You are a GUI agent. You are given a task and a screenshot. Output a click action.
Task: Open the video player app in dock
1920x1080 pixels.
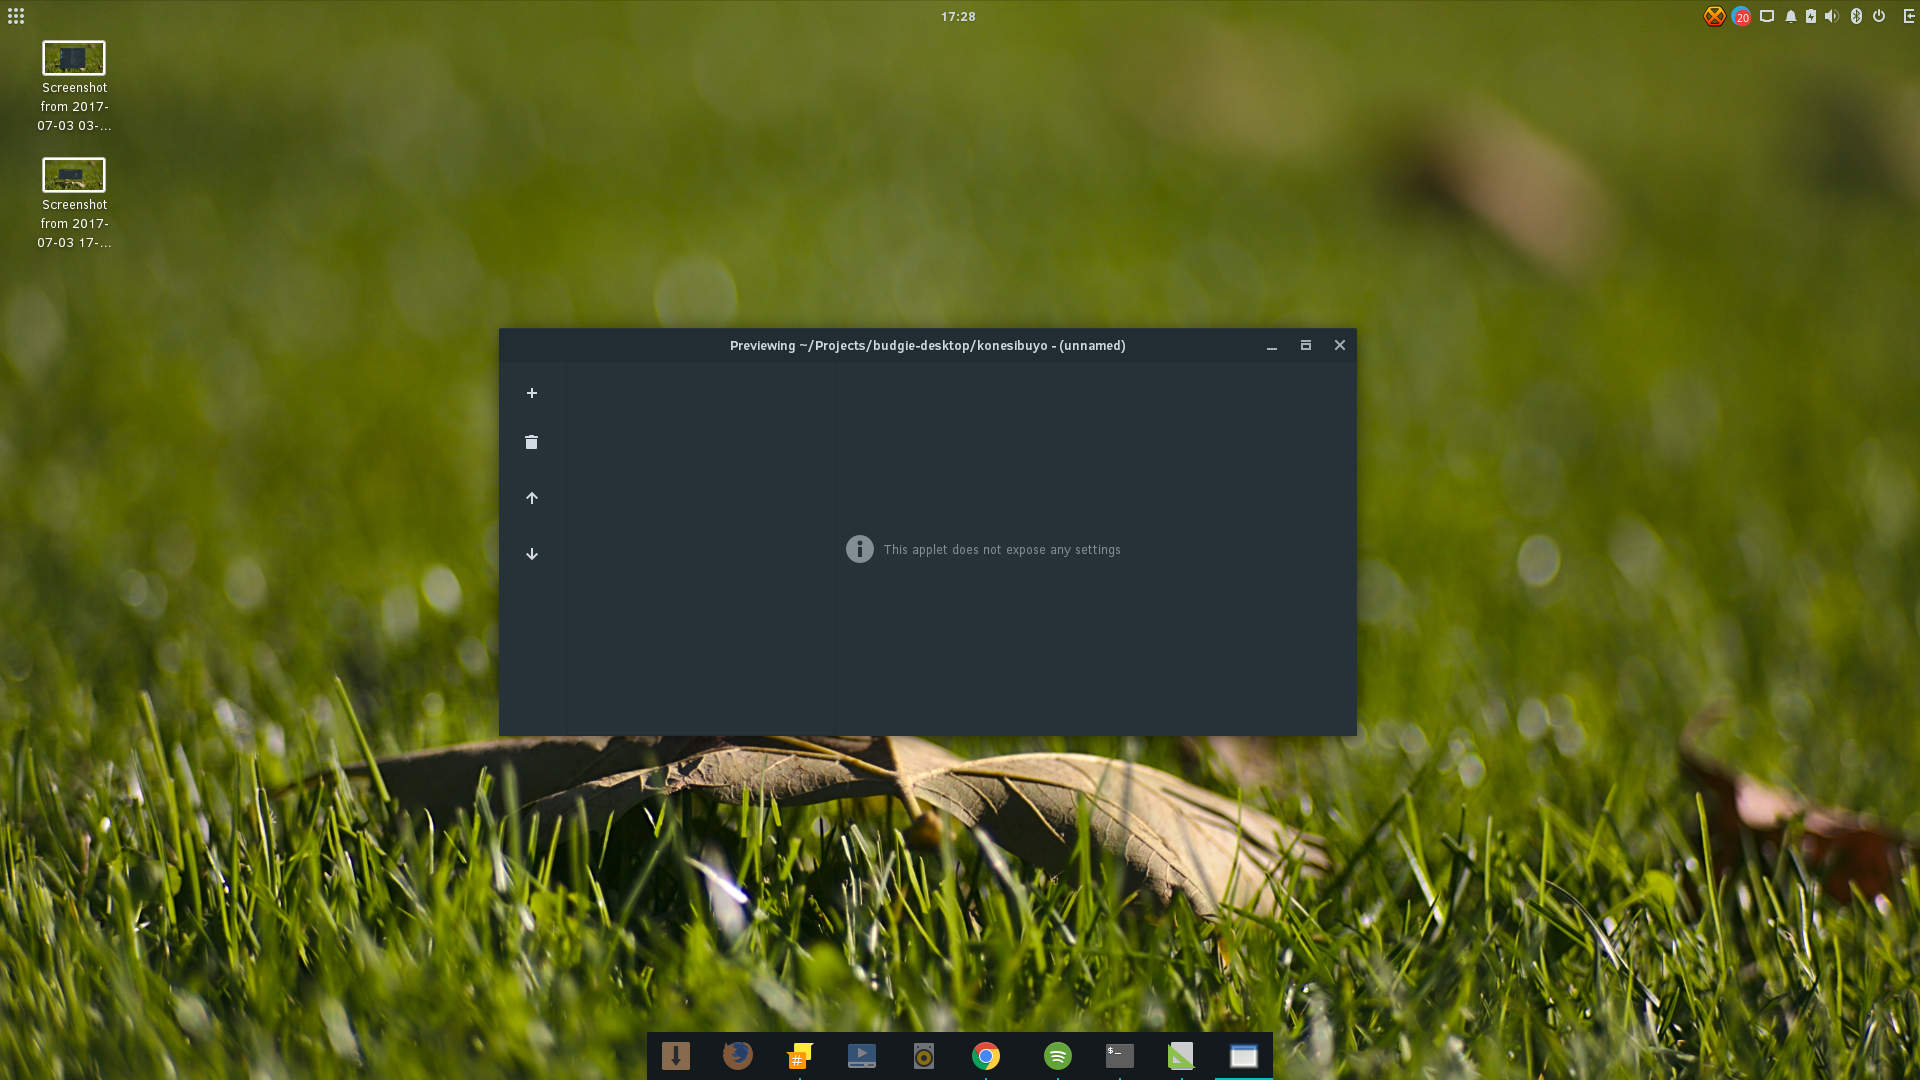[862, 1056]
